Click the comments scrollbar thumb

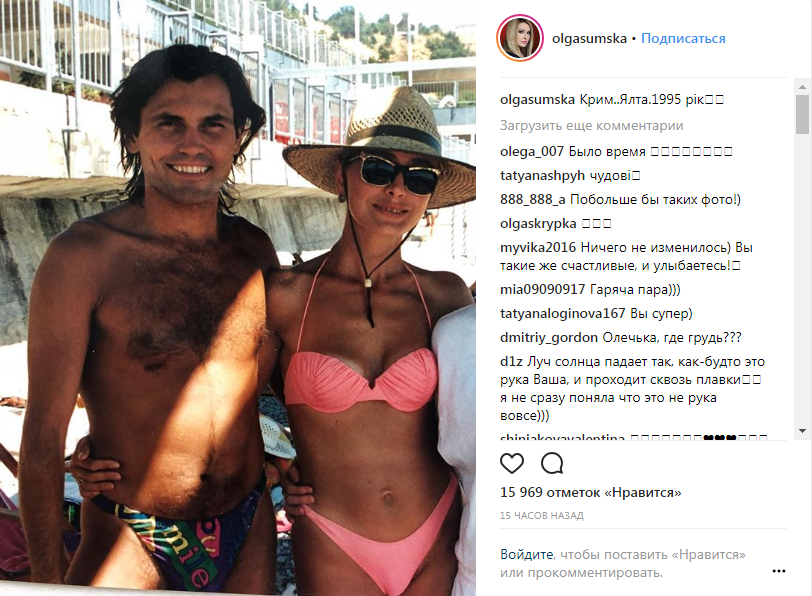pos(802,114)
